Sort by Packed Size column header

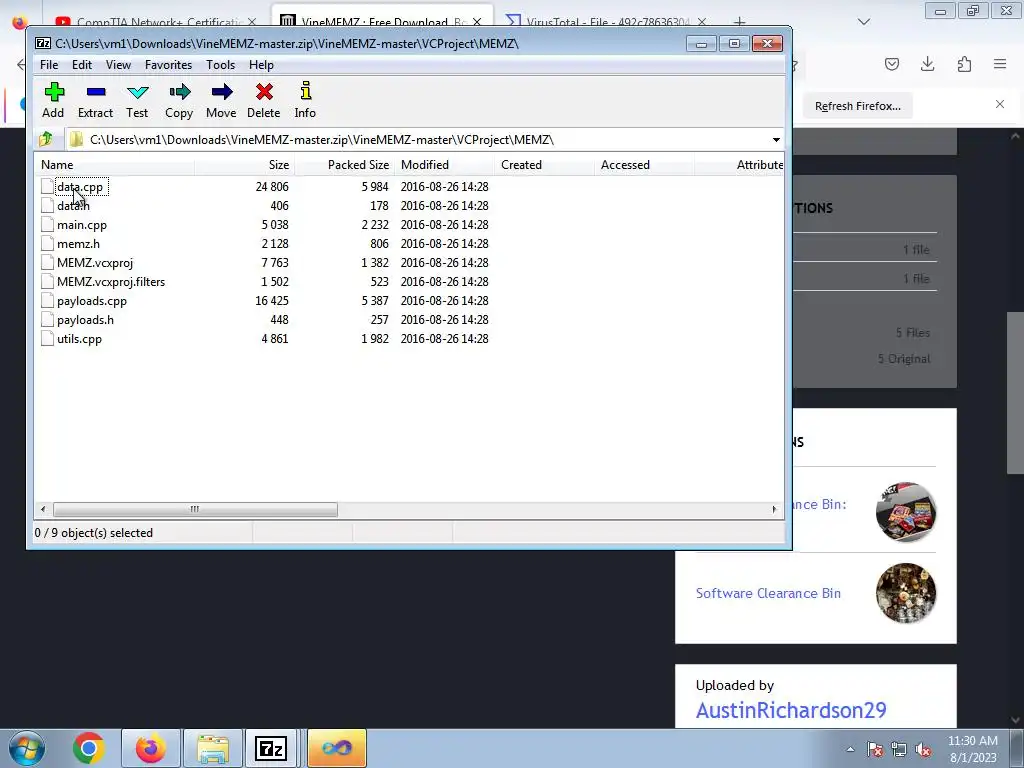pyautogui.click(x=345, y=165)
